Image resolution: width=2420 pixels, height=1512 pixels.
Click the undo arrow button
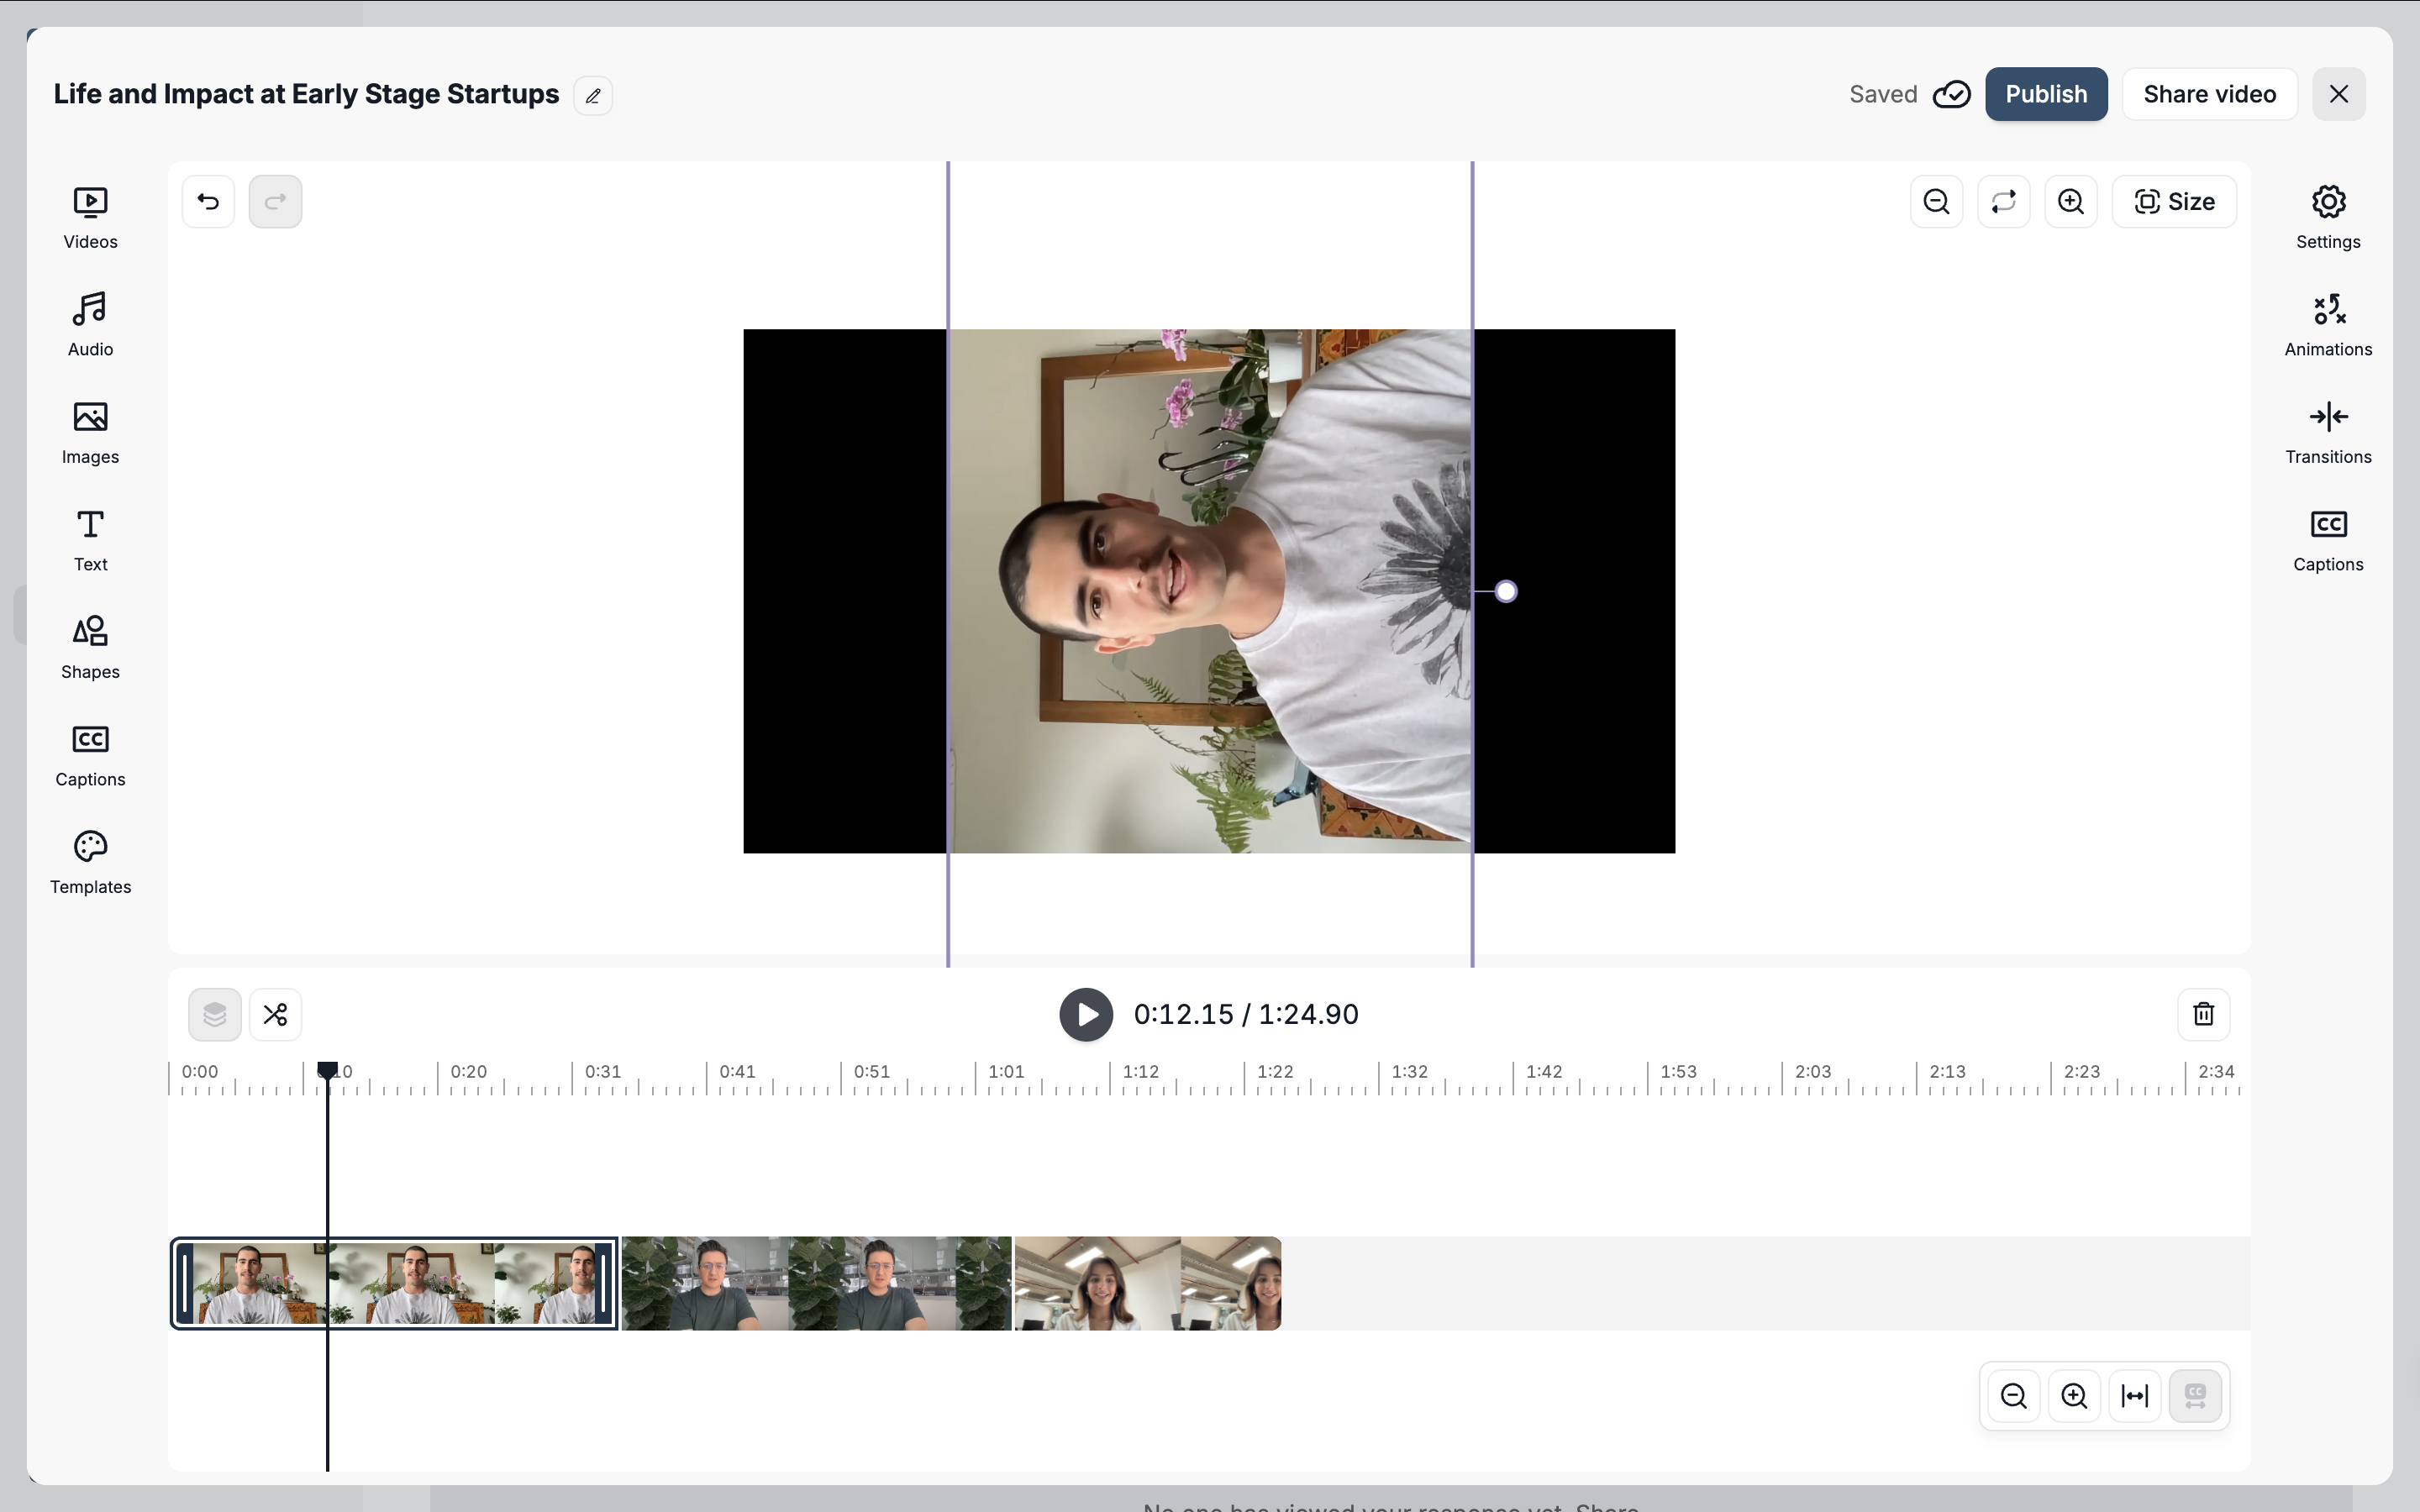coord(208,202)
